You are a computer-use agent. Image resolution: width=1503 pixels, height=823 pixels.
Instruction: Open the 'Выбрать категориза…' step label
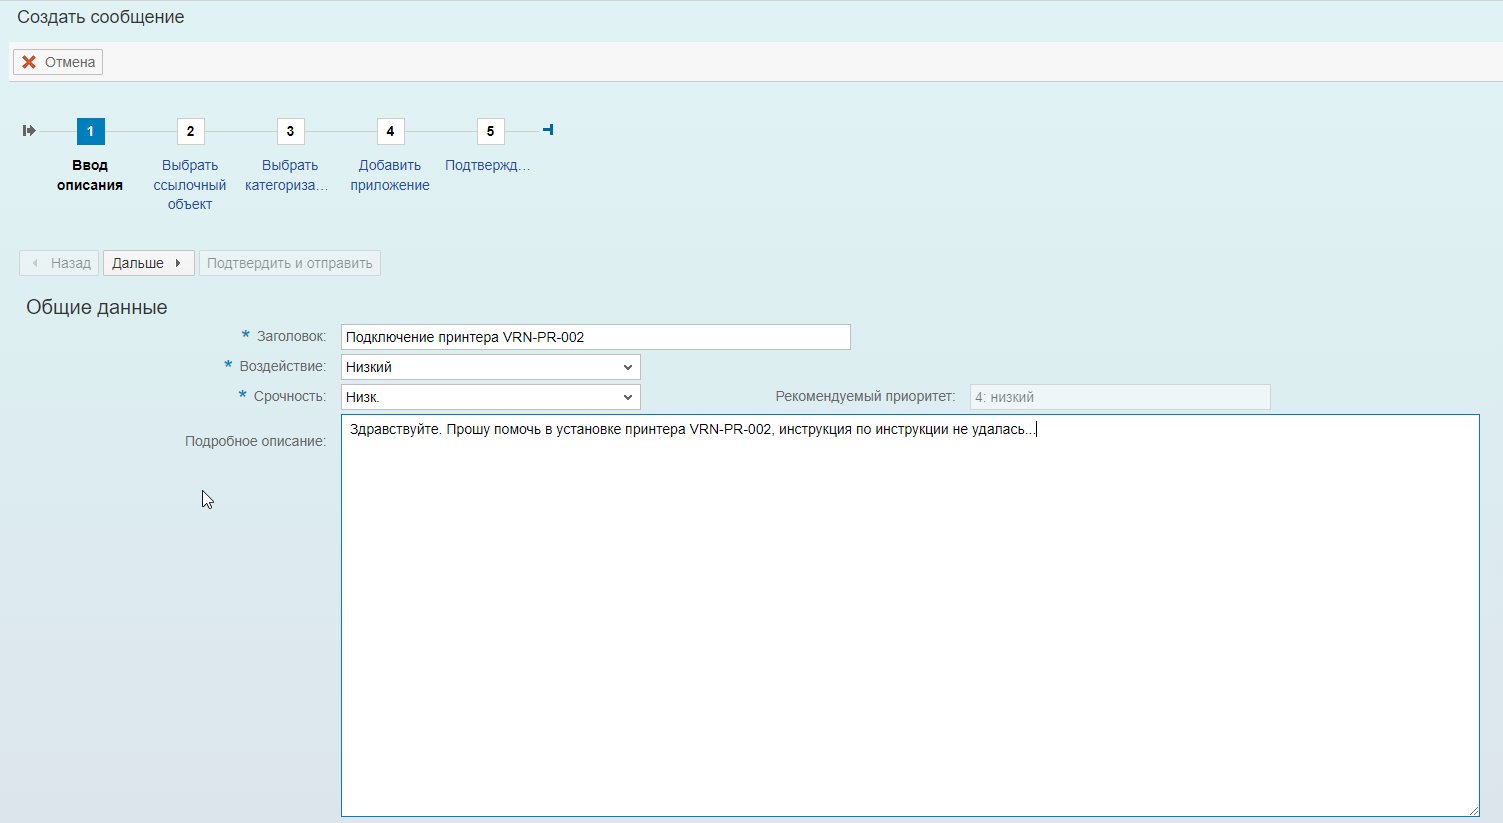click(287, 175)
